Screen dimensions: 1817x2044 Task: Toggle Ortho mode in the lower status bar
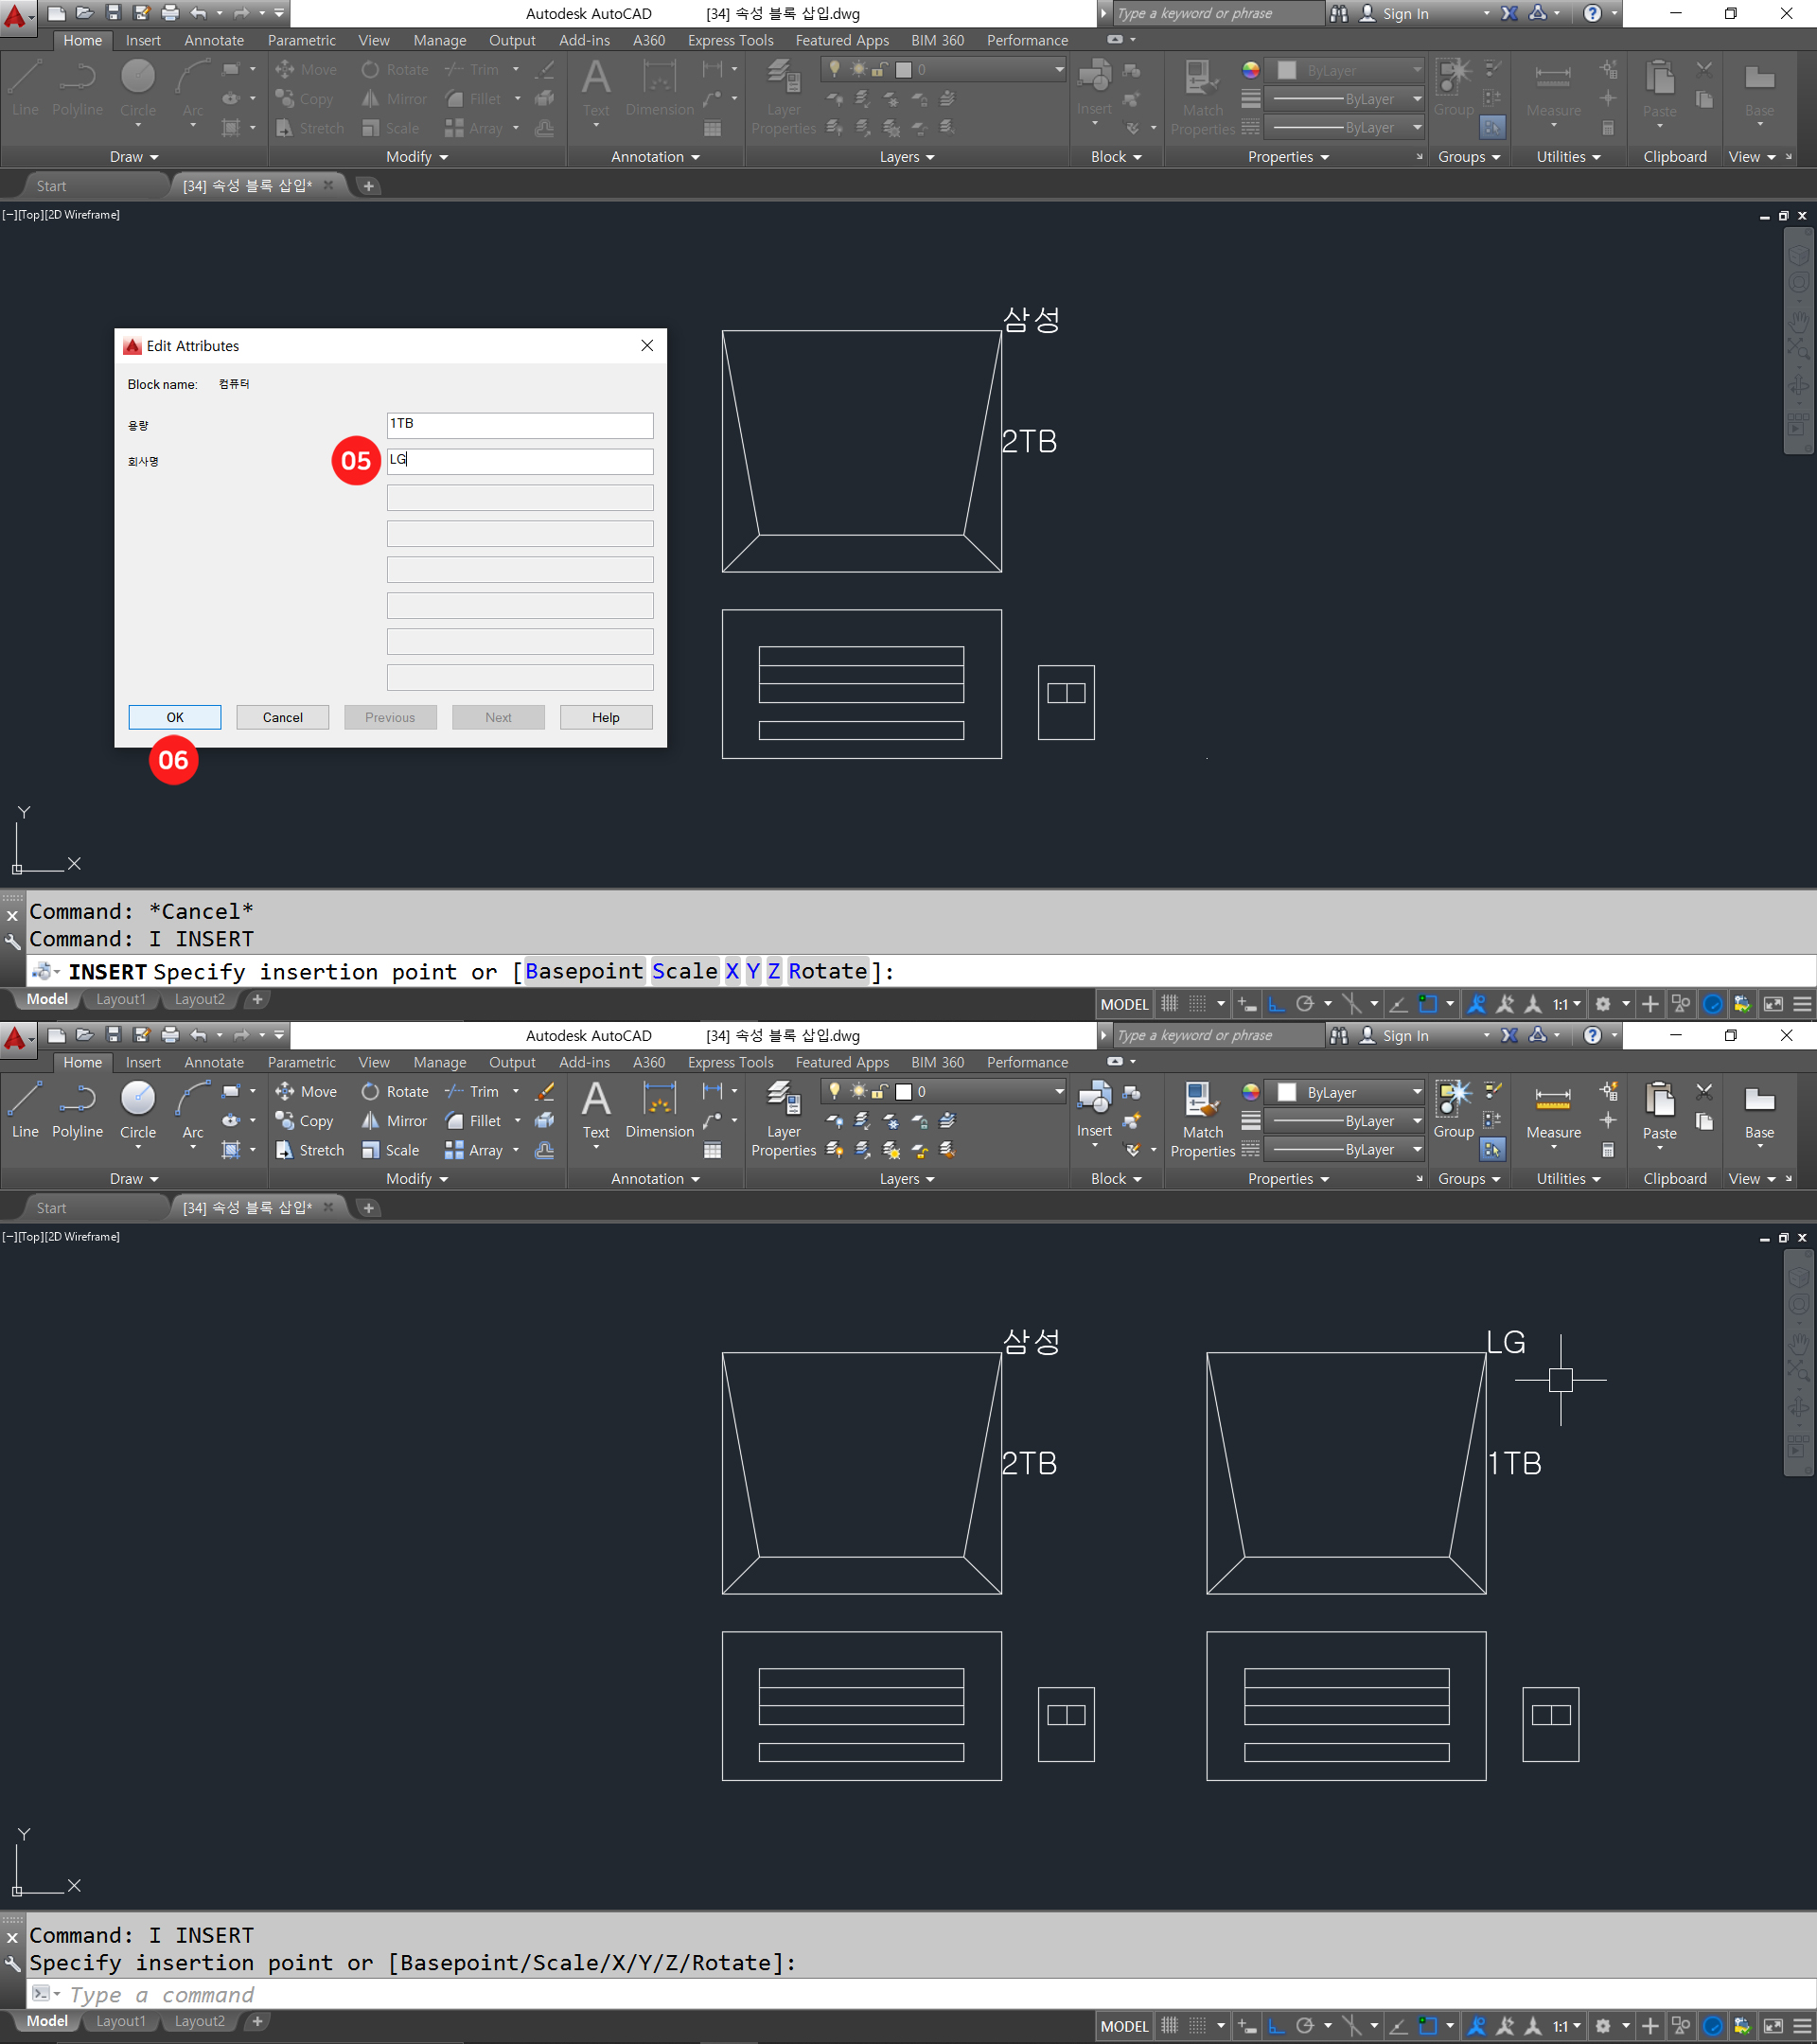click(x=1276, y=2026)
